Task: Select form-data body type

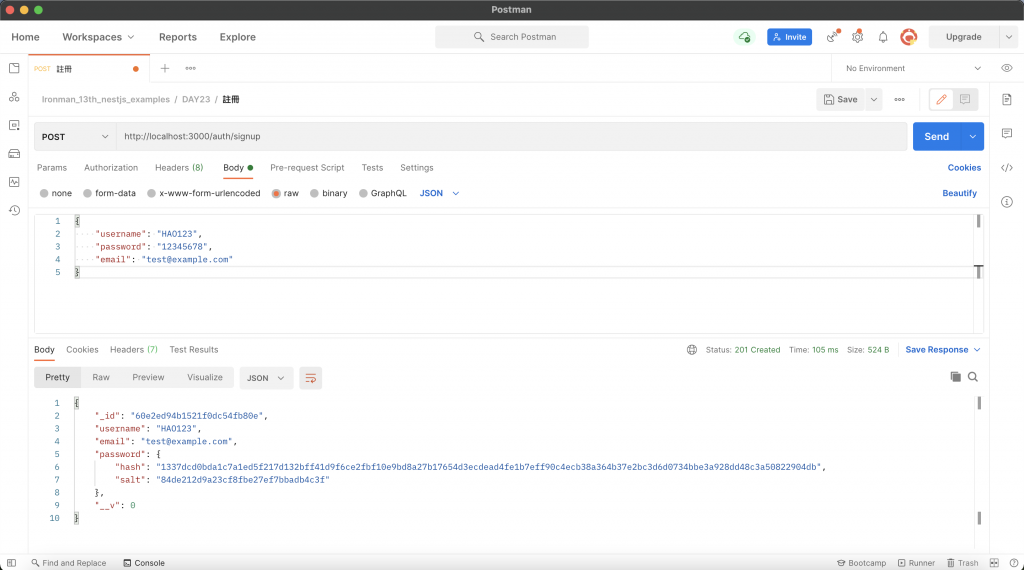Action: pos(87,193)
